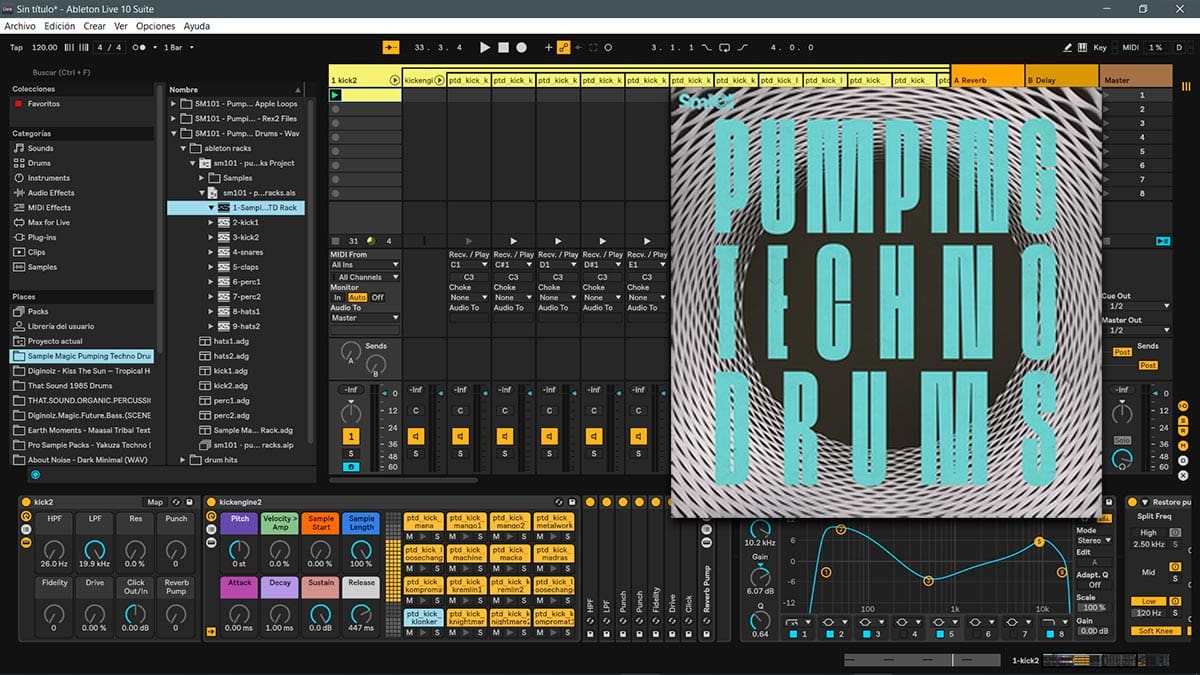Open the Crear menu
Viewport: 1200px width, 675px height.
(94, 26)
